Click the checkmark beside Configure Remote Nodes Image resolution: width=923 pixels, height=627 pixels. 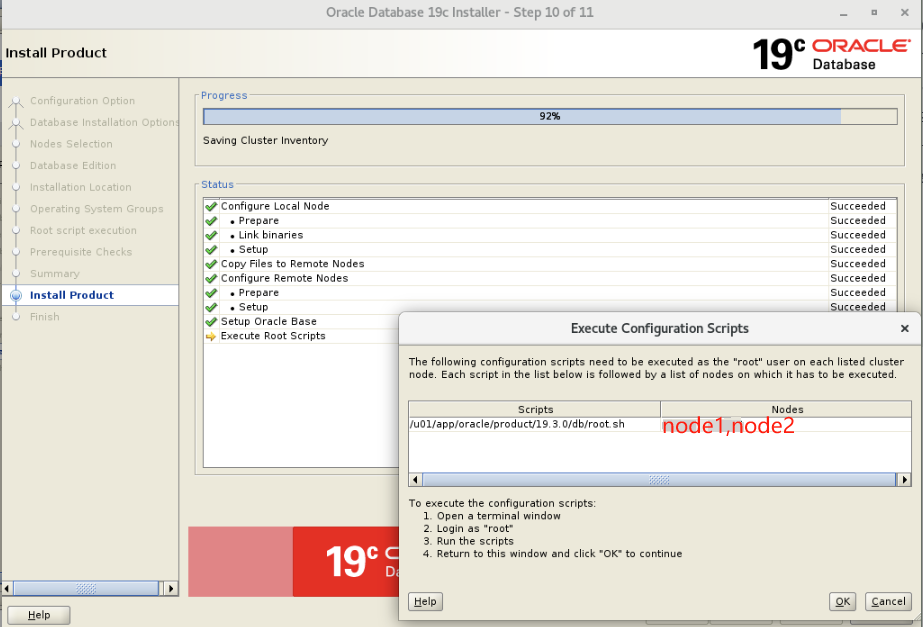(211, 278)
